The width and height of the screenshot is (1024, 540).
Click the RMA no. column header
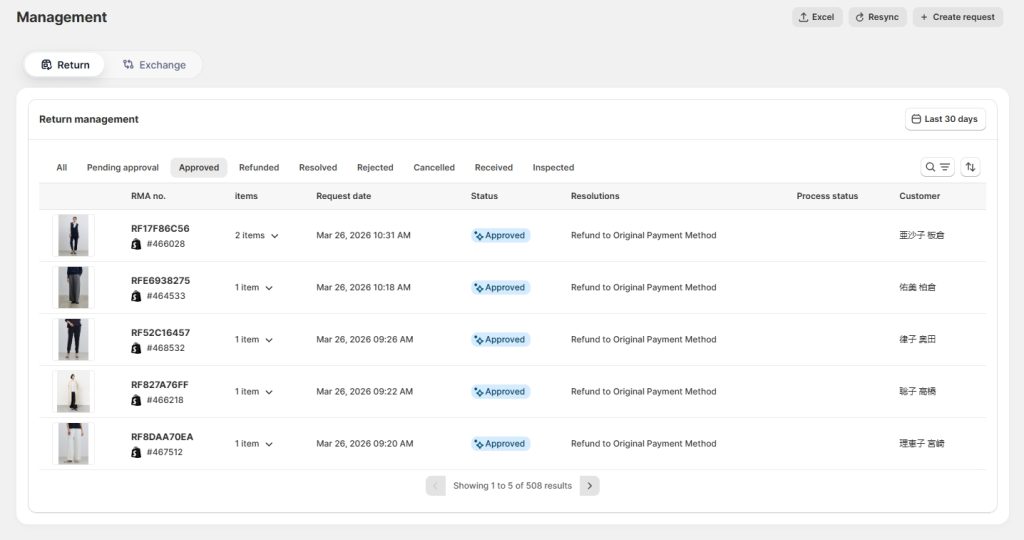point(148,196)
